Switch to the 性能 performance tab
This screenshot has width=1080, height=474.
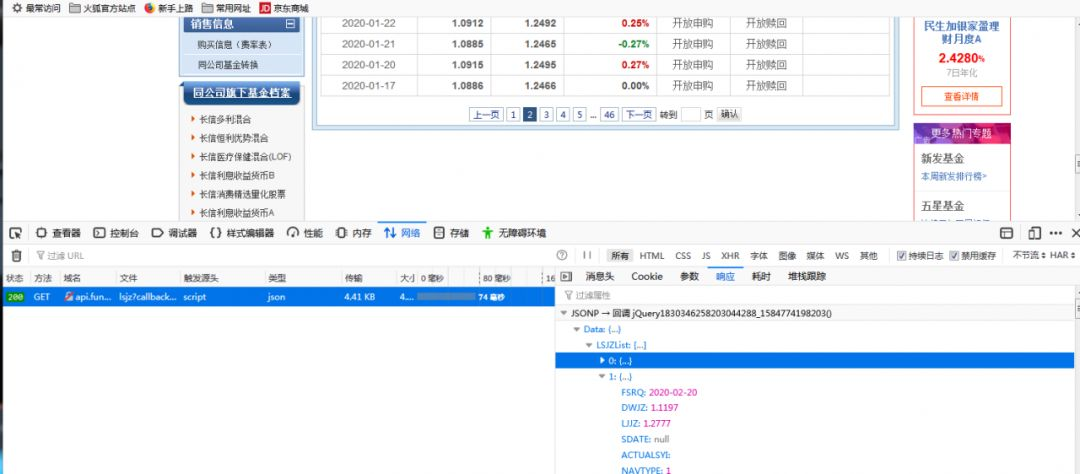(305, 233)
